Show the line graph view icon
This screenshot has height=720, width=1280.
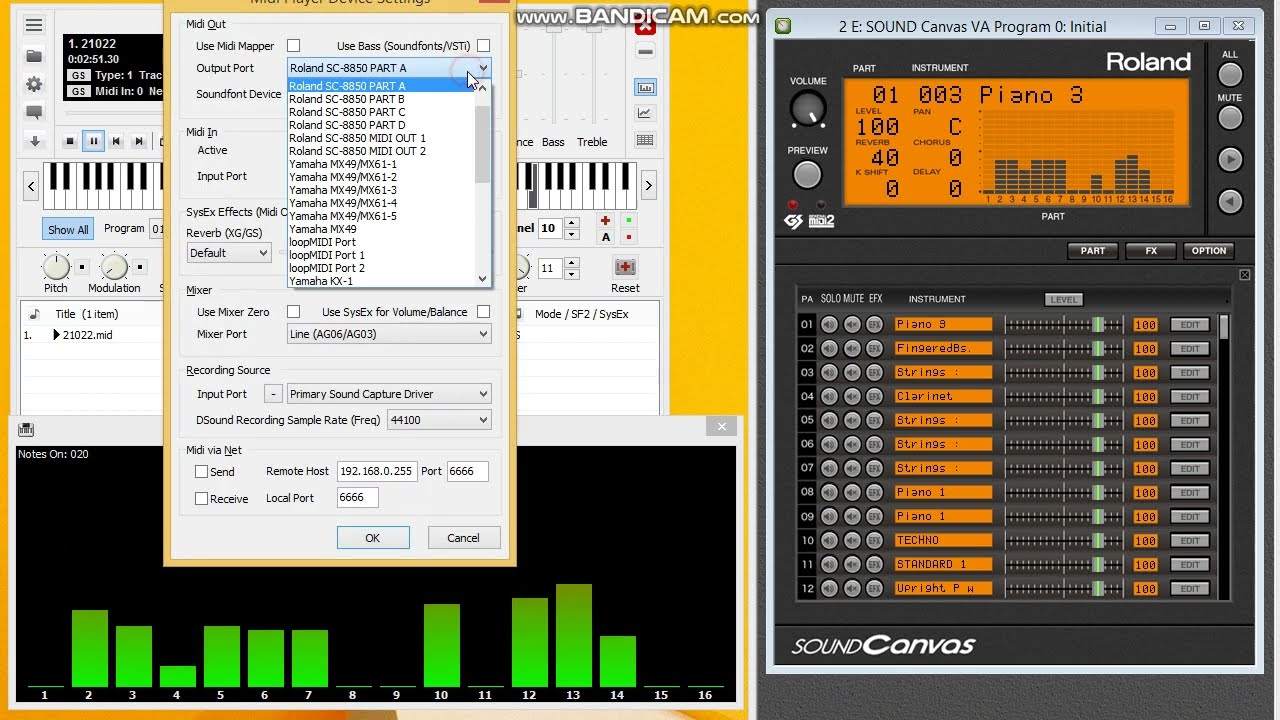tap(645, 114)
